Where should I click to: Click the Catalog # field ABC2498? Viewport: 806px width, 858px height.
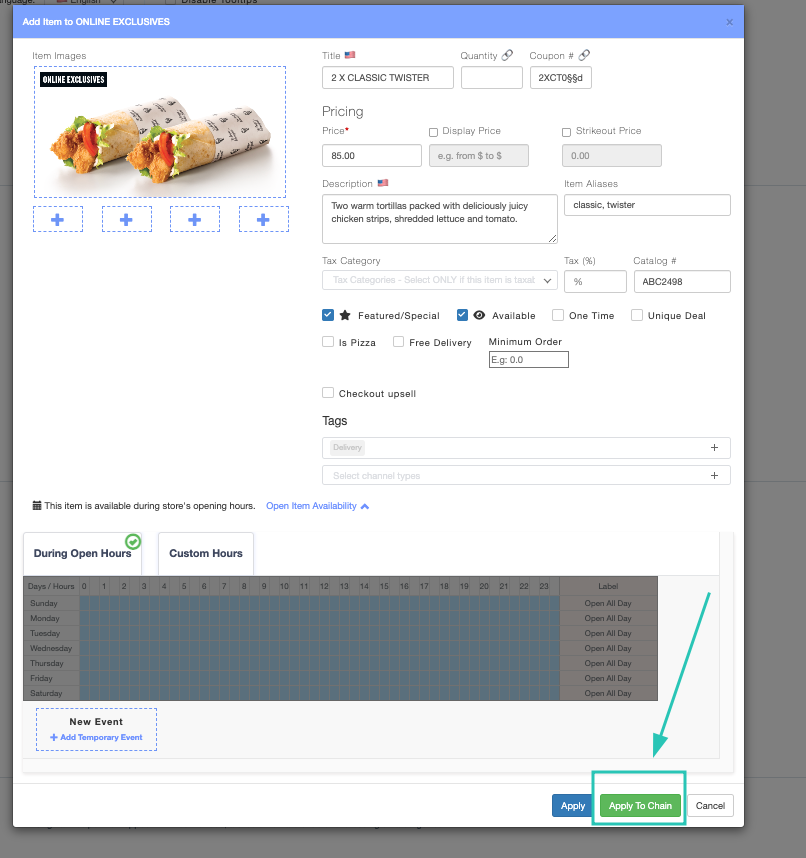(x=682, y=281)
